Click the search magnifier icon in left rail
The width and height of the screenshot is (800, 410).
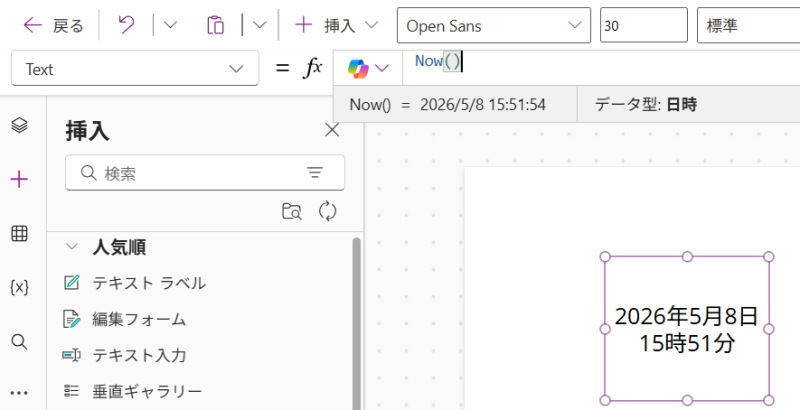click(19, 342)
